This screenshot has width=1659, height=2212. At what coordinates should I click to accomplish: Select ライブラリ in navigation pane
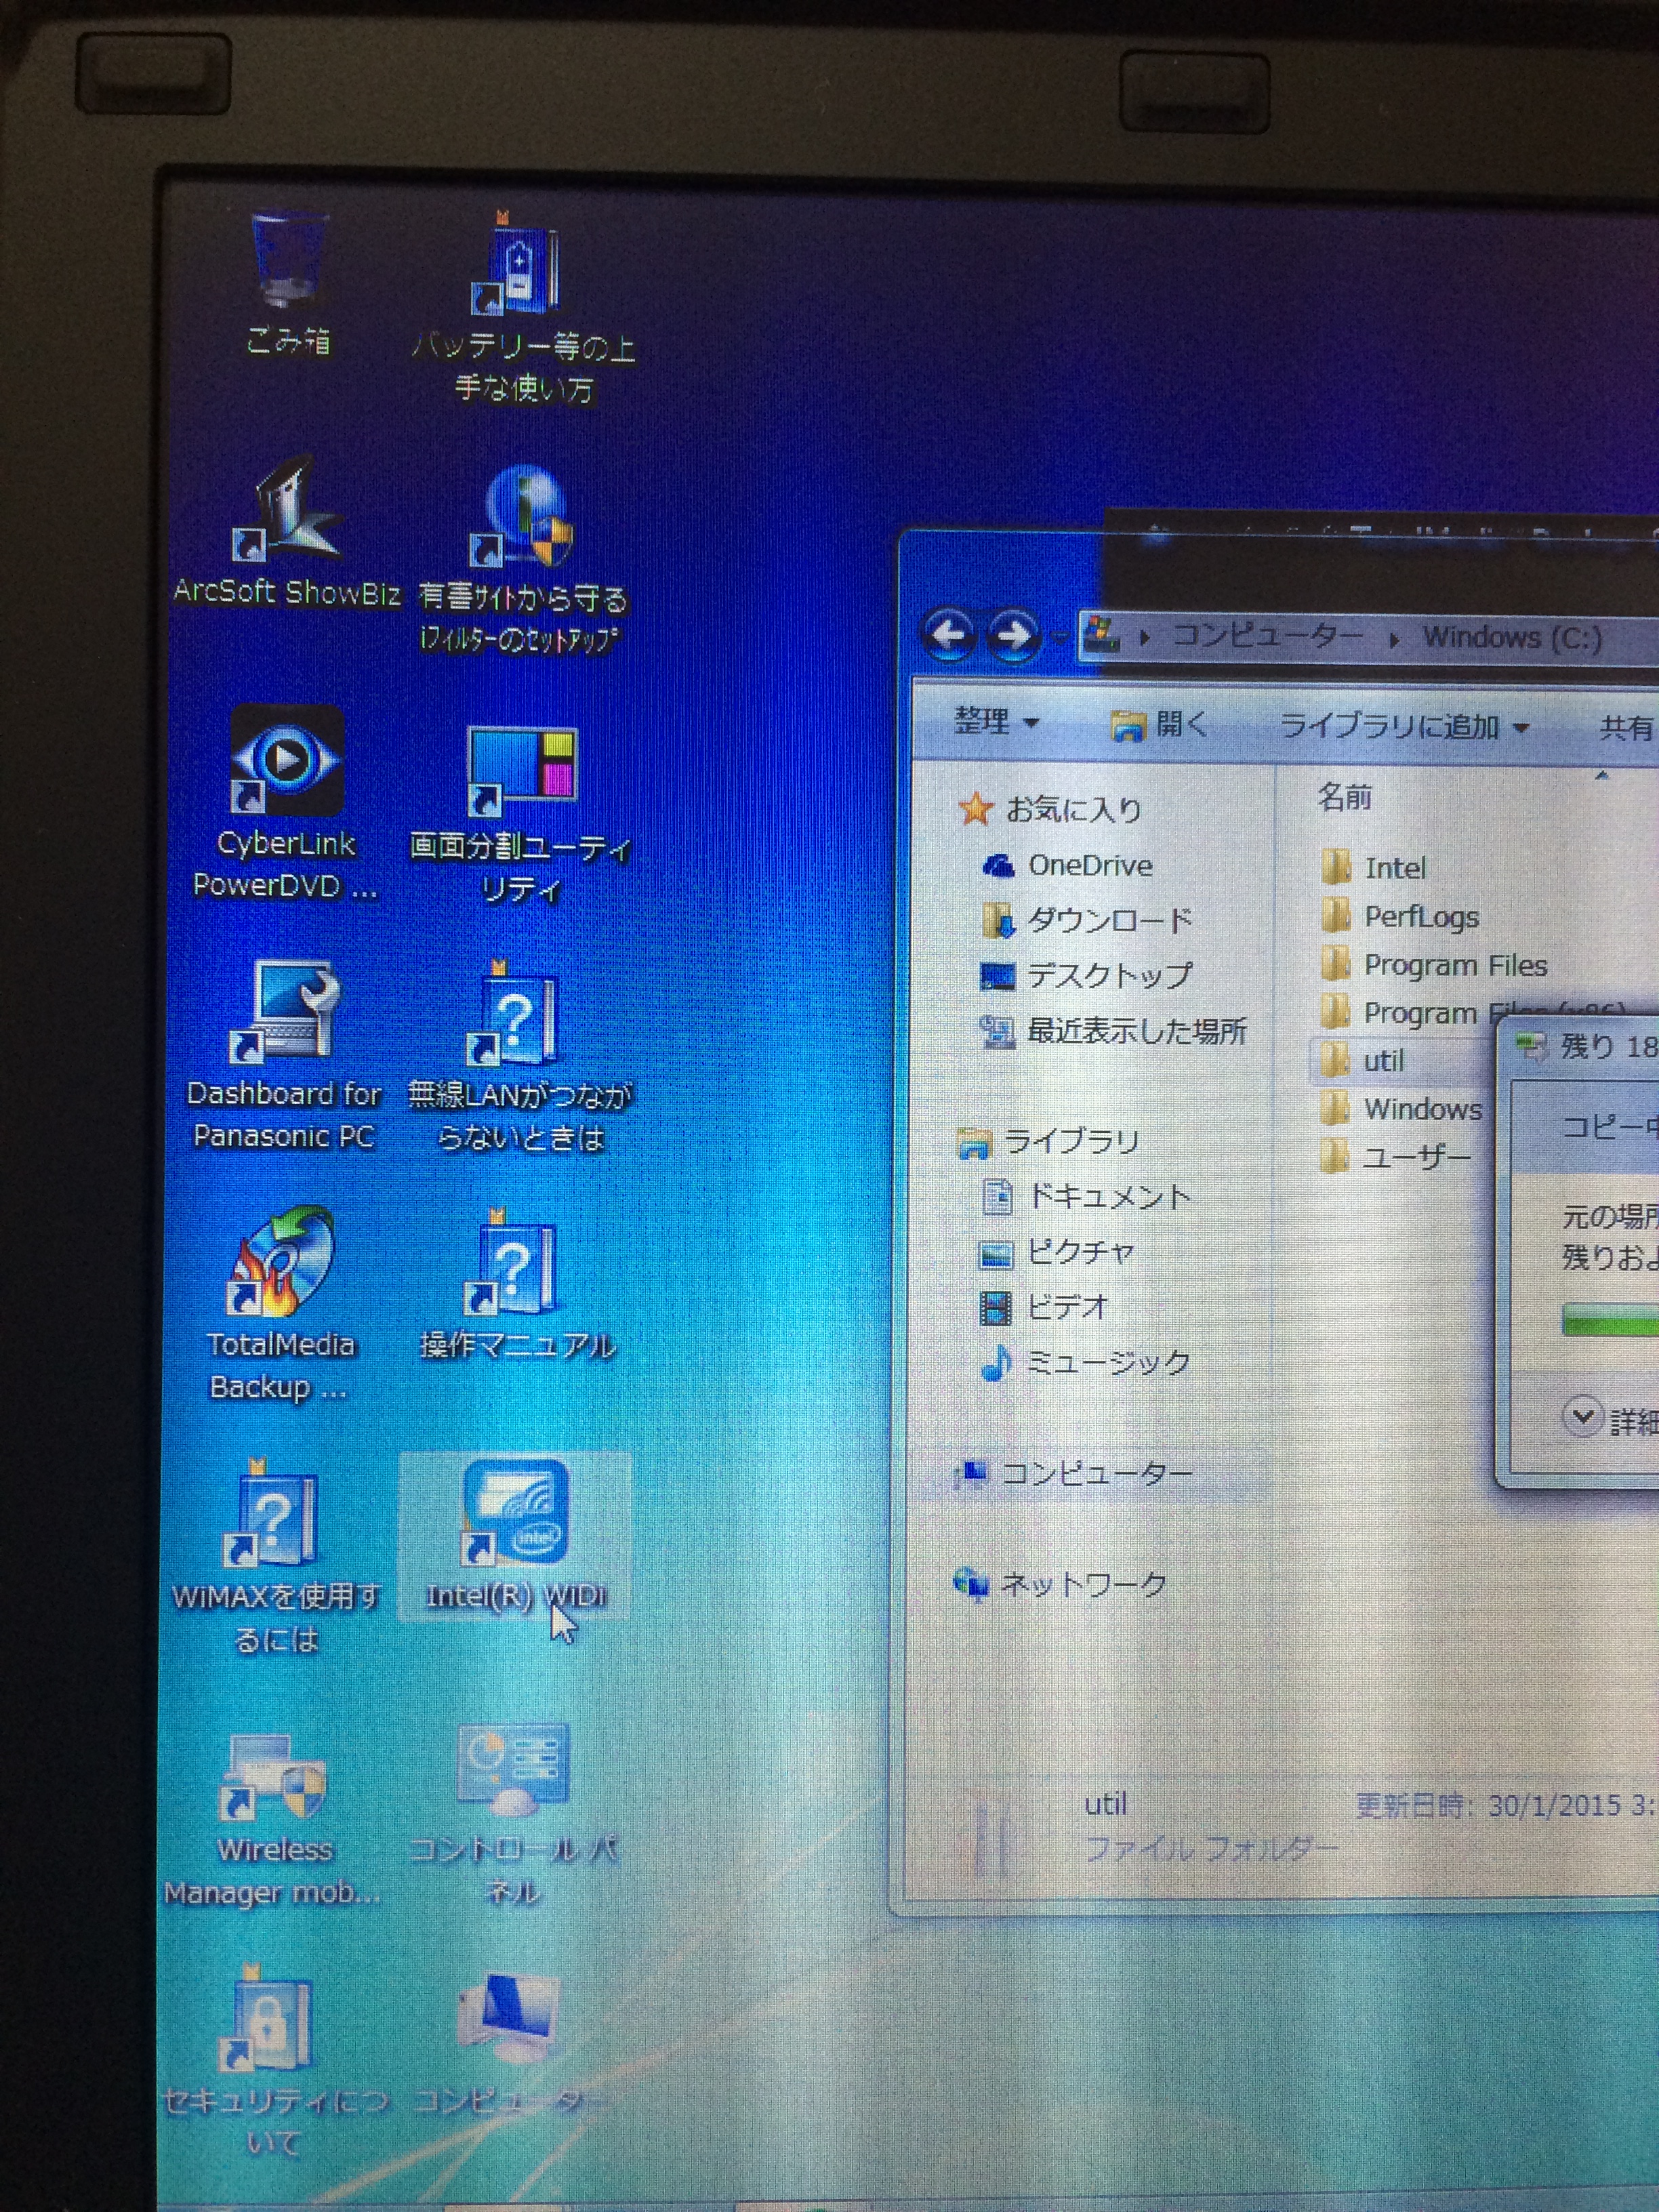1049,1141
